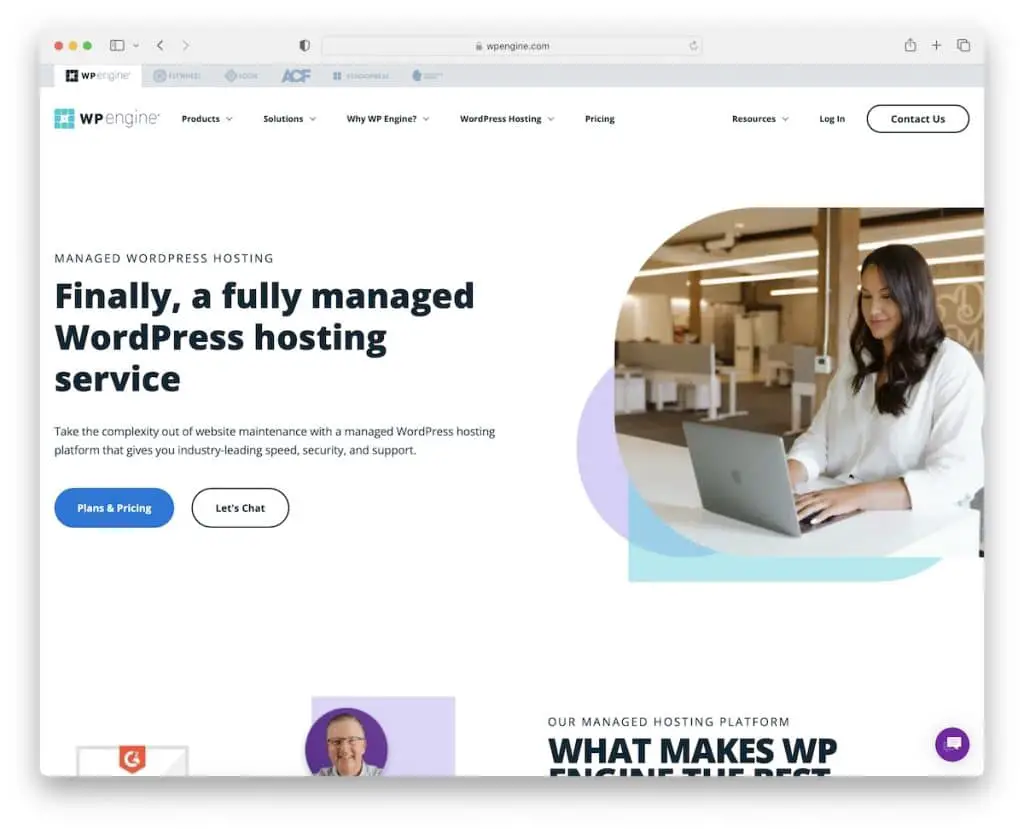This screenshot has width=1024, height=829.
Task: Switch to the Flywheel brand tab
Action: click(177, 76)
